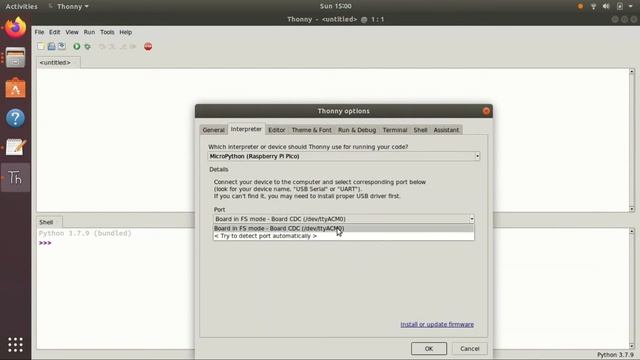This screenshot has width=640, height=360.
Task: Open the Help menu
Action: [125, 32]
